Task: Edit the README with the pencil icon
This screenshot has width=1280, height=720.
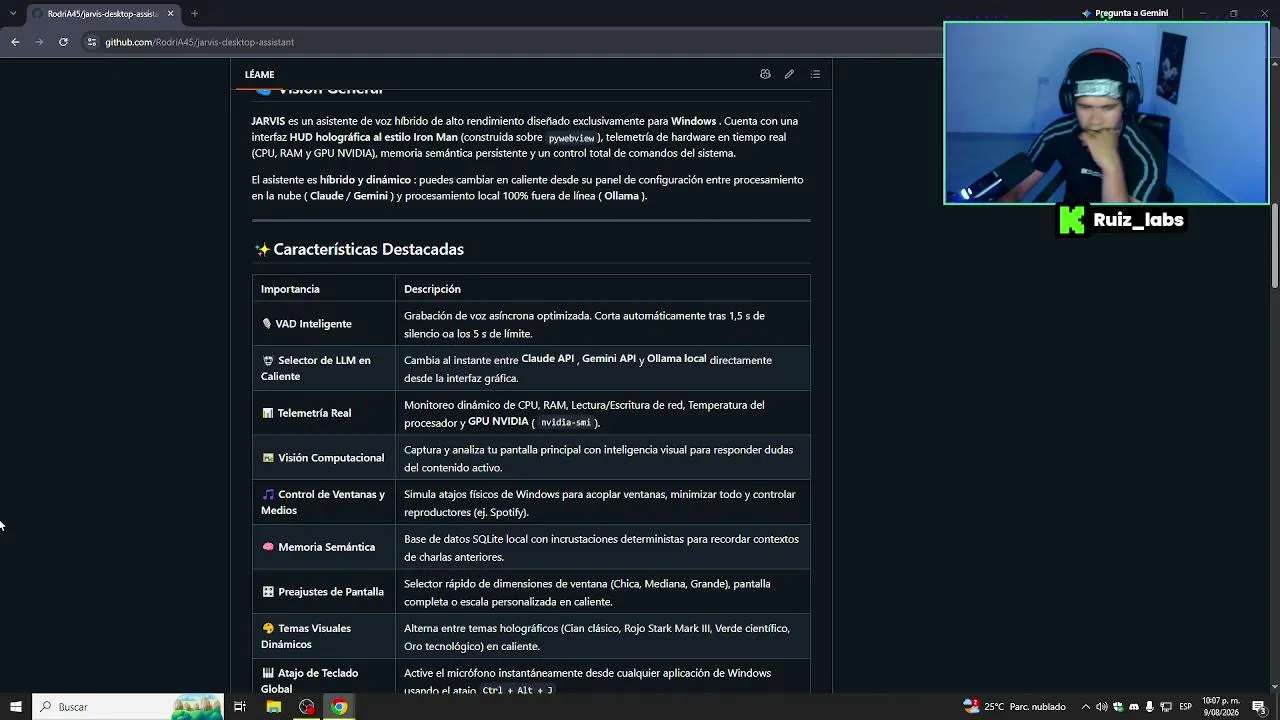Action: (x=789, y=74)
